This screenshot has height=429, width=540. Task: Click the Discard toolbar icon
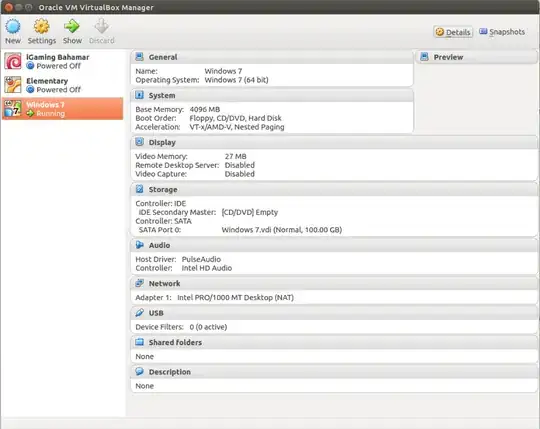pyautogui.click(x=102, y=26)
